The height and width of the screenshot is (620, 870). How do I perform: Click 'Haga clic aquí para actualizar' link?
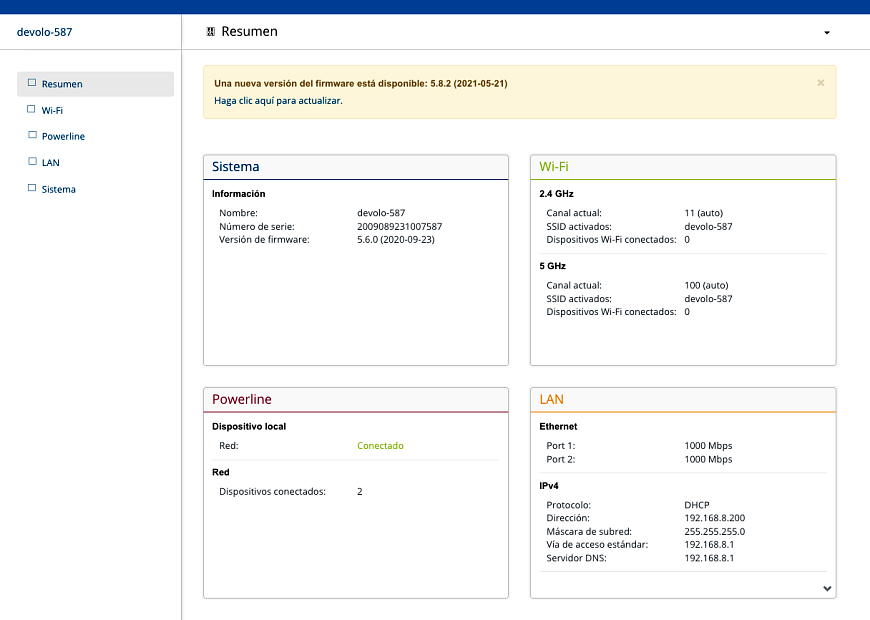tap(278, 100)
